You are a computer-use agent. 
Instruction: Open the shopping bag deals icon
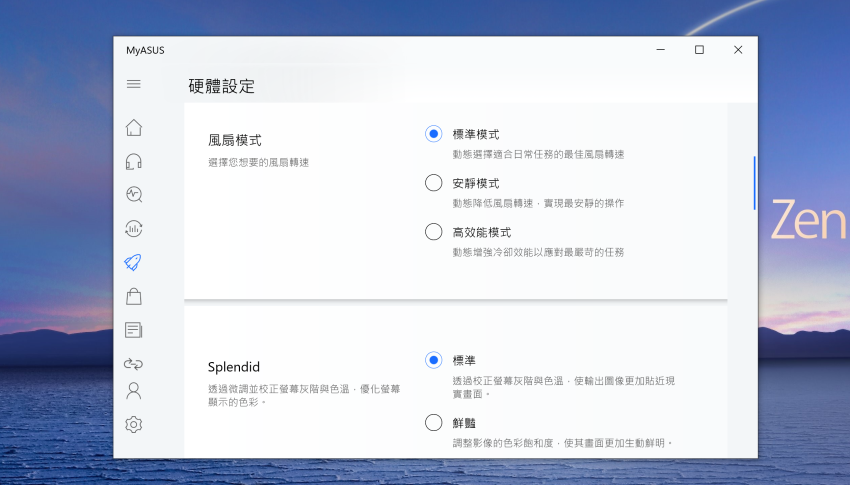tap(133, 296)
